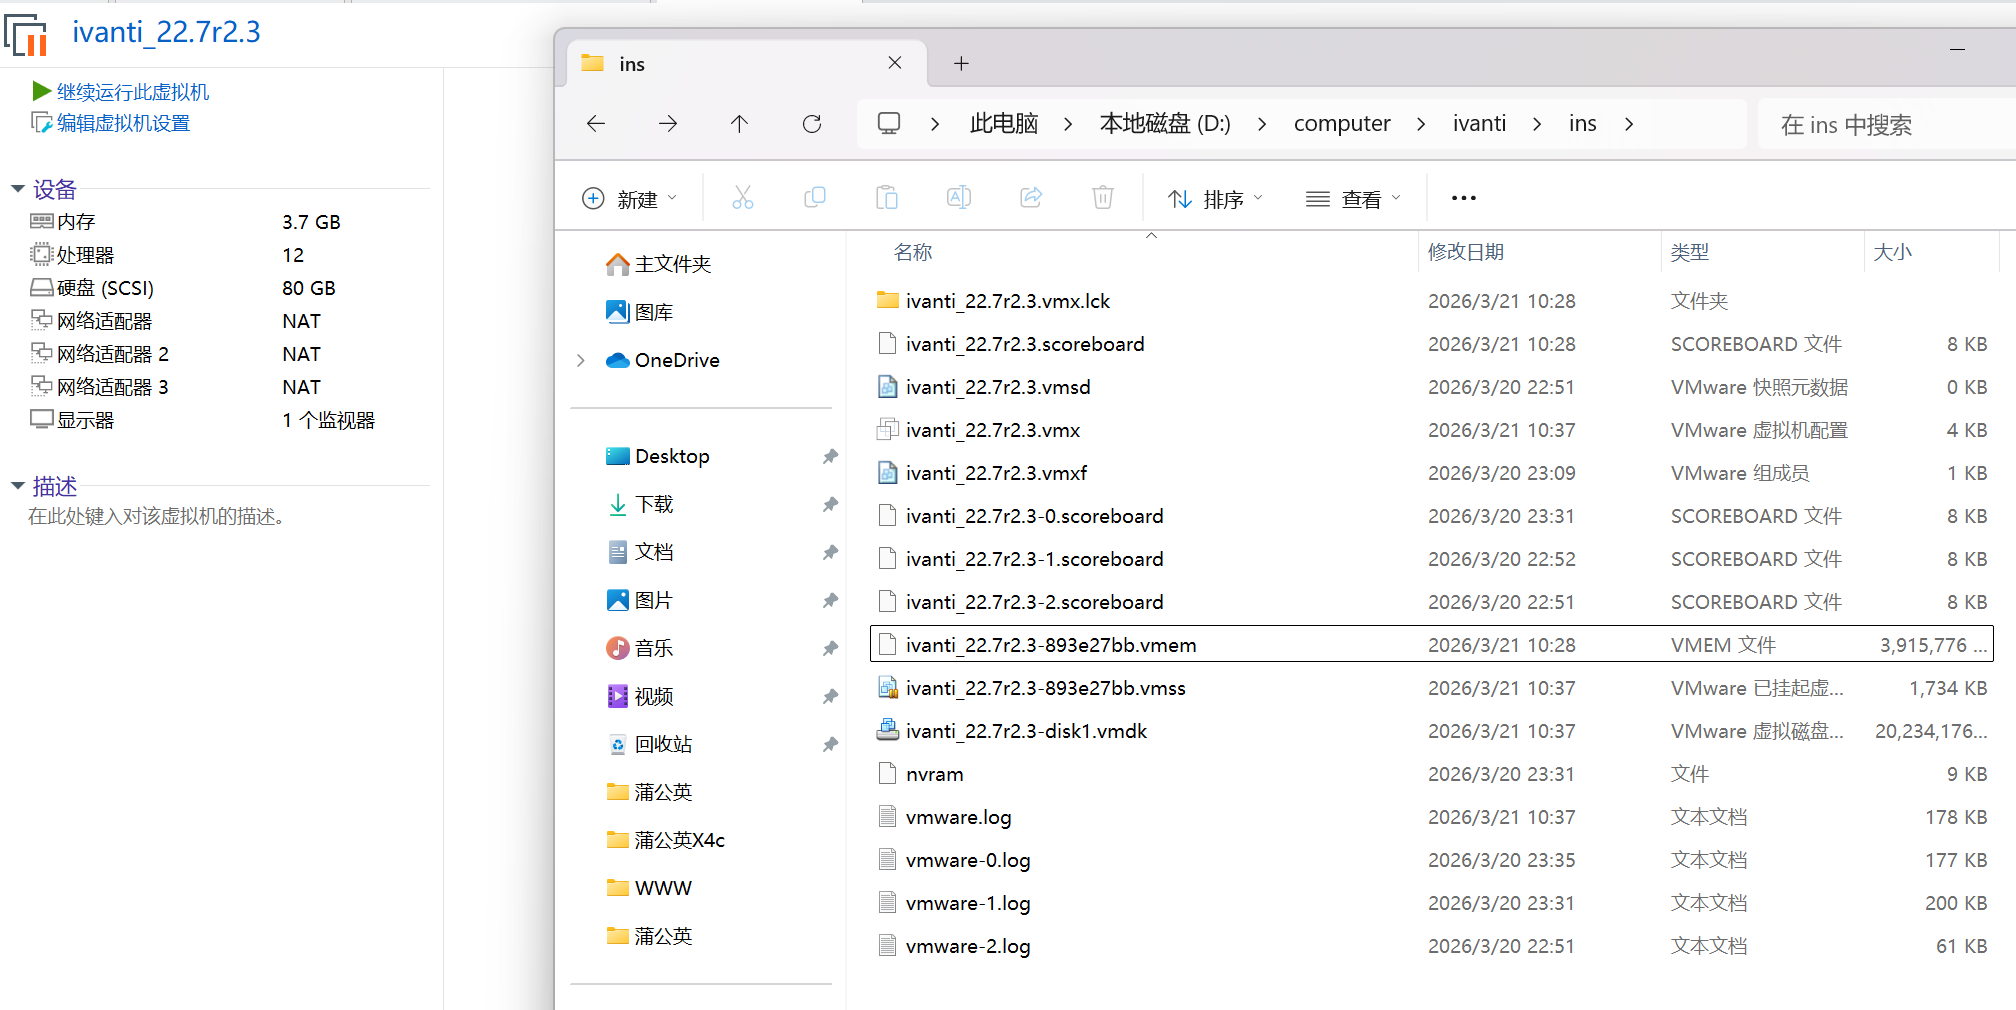
Task: Open the three-dot more options menu
Action: [1464, 198]
